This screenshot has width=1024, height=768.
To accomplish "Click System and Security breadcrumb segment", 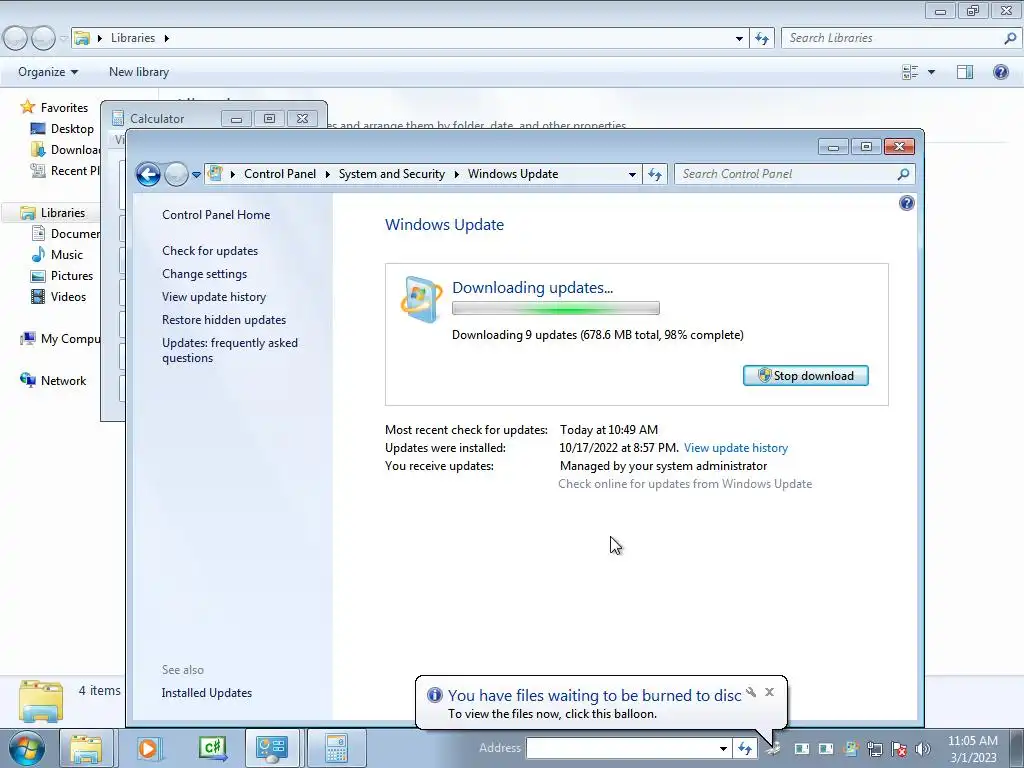I will (391, 174).
